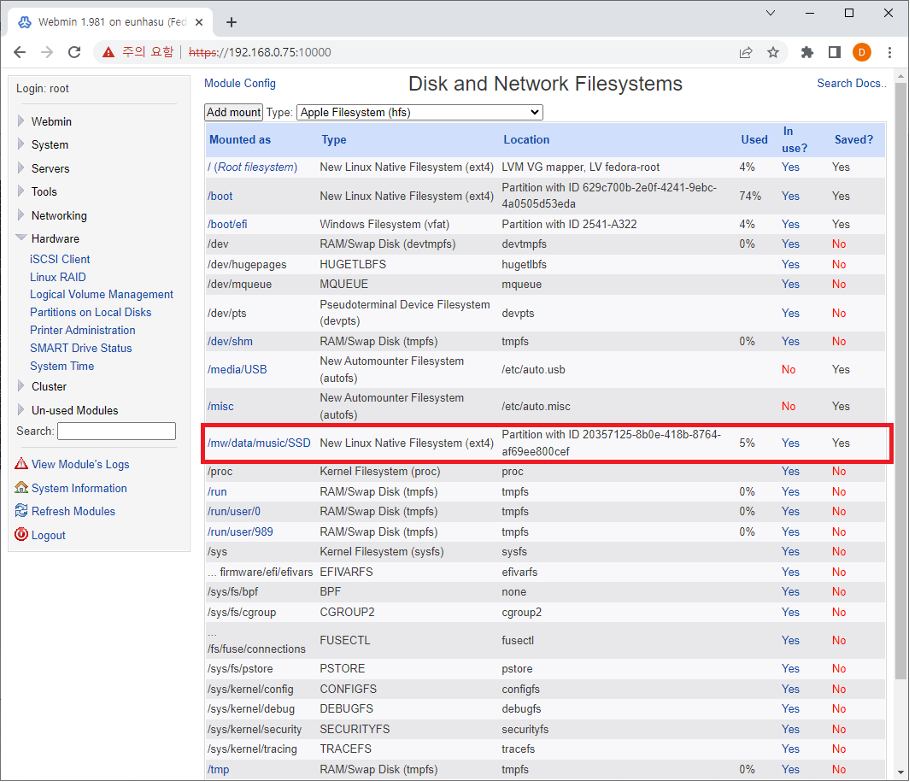Image resolution: width=910 pixels, height=782 pixels.
Task: Open the /mw/data/music/SSD mount entry
Action: (x=259, y=443)
